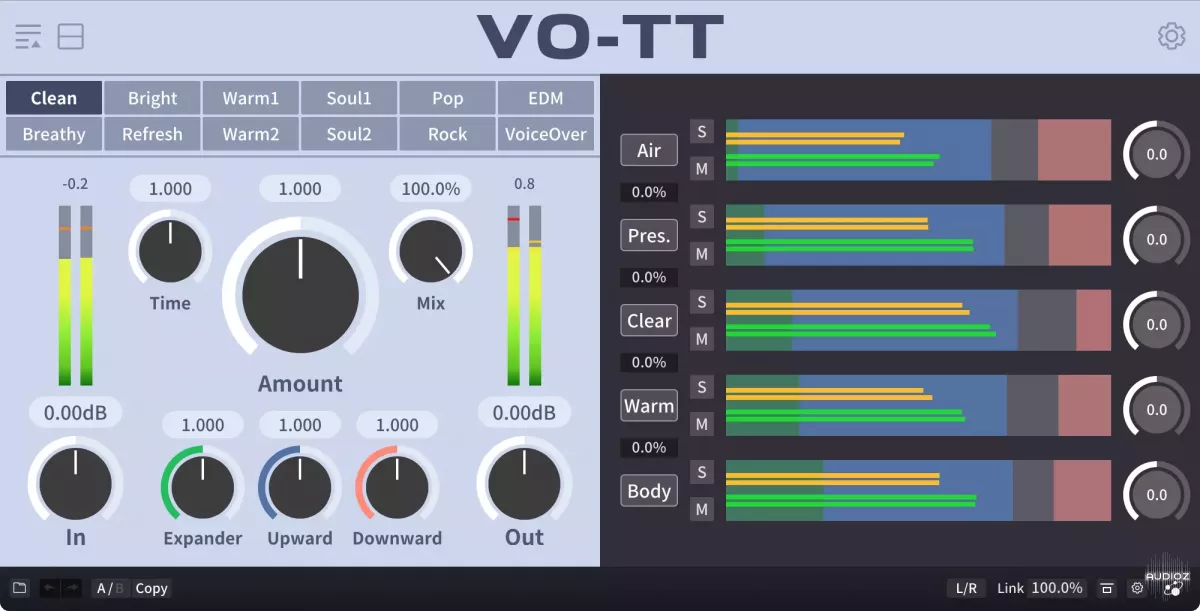Screen dimensions: 1200x611
Task: Select the VoiceOver preset tab
Action: pyautogui.click(x=546, y=134)
